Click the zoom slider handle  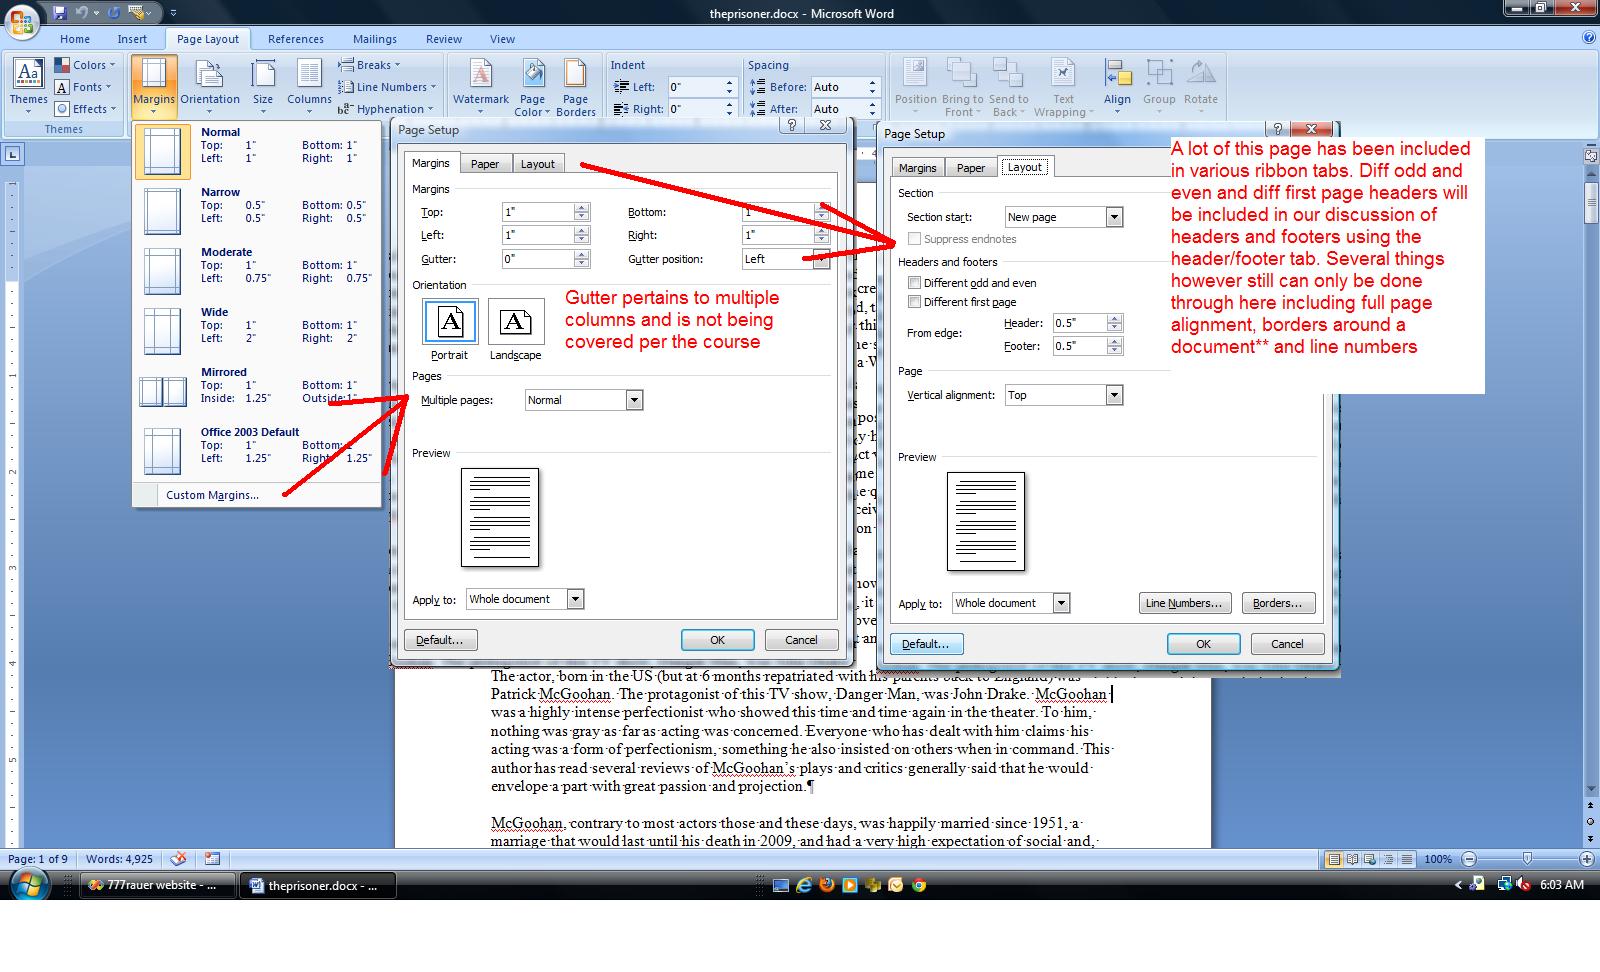pyautogui.click(x=1527, y=859)
